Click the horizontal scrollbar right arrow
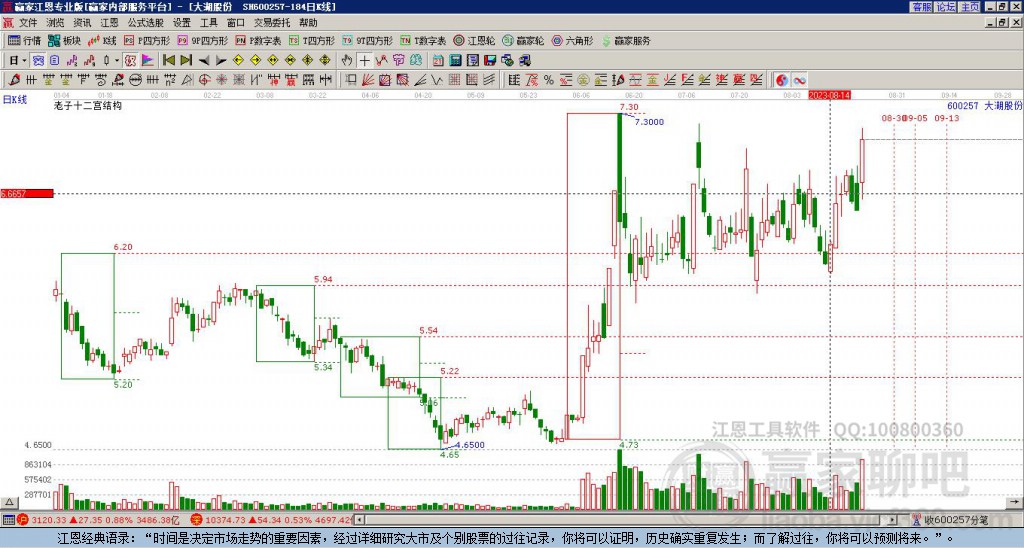Screen dimensions: 1024x548 point(892,520)
